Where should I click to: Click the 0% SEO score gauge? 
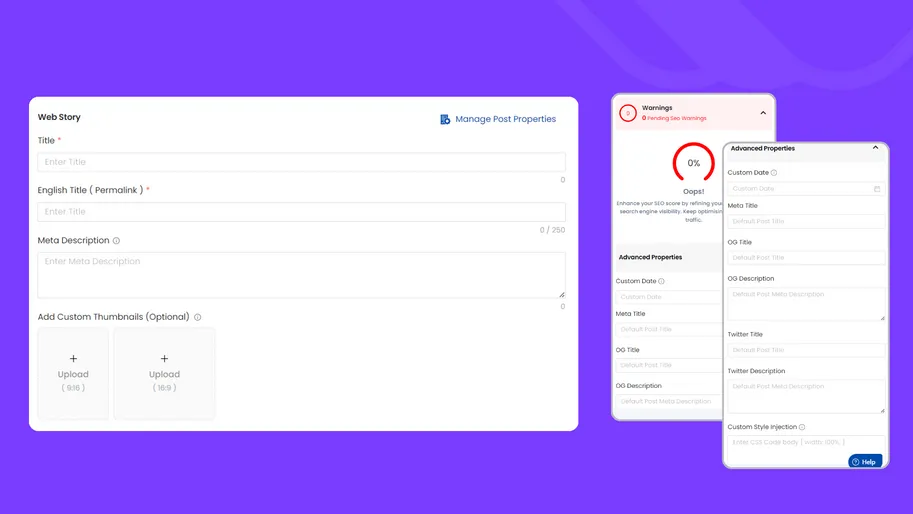[x=693, y=163]
